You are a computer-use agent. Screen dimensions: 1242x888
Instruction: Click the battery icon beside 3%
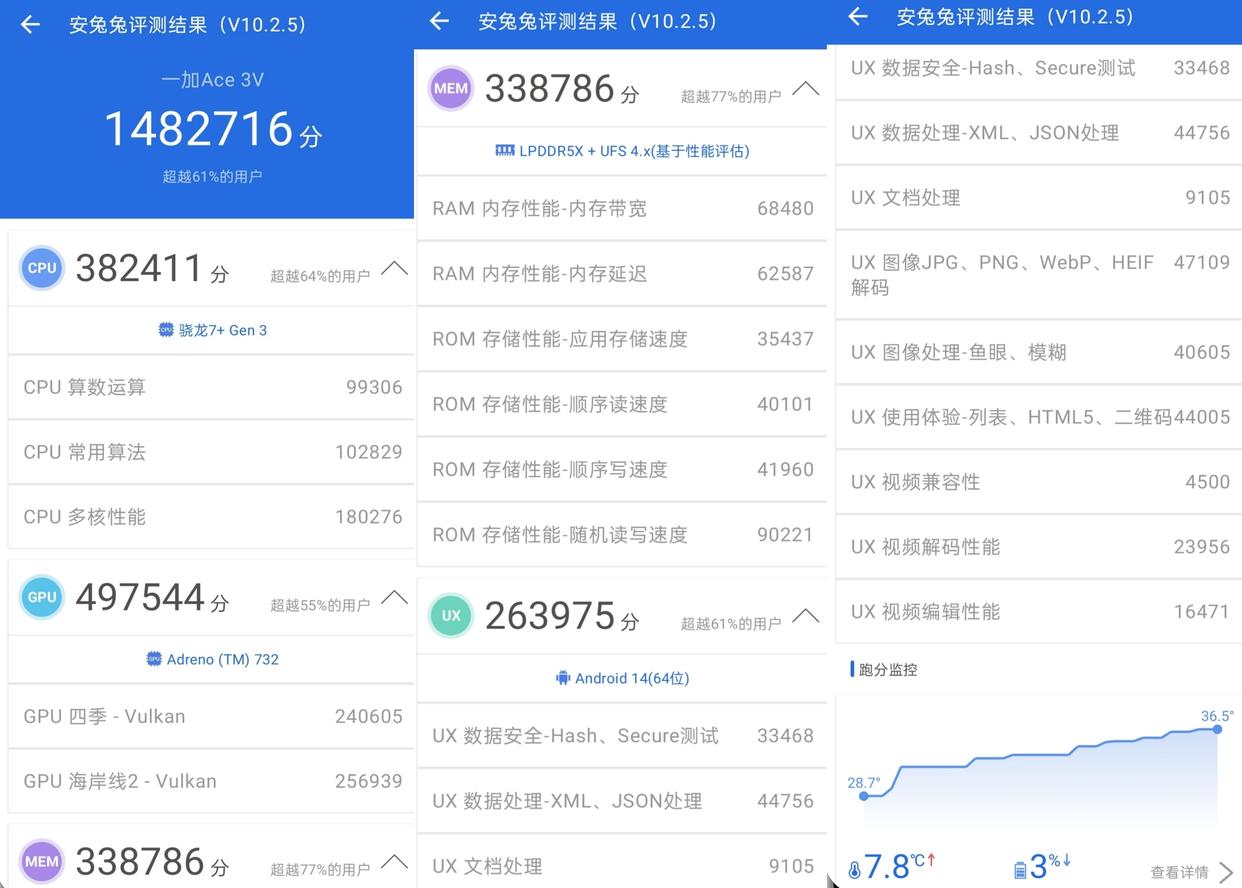pos(1020,870)
